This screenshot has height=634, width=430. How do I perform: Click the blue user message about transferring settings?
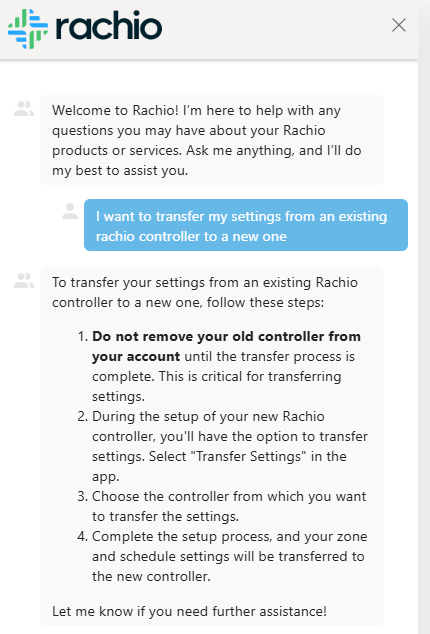click(x=246, y=225)
